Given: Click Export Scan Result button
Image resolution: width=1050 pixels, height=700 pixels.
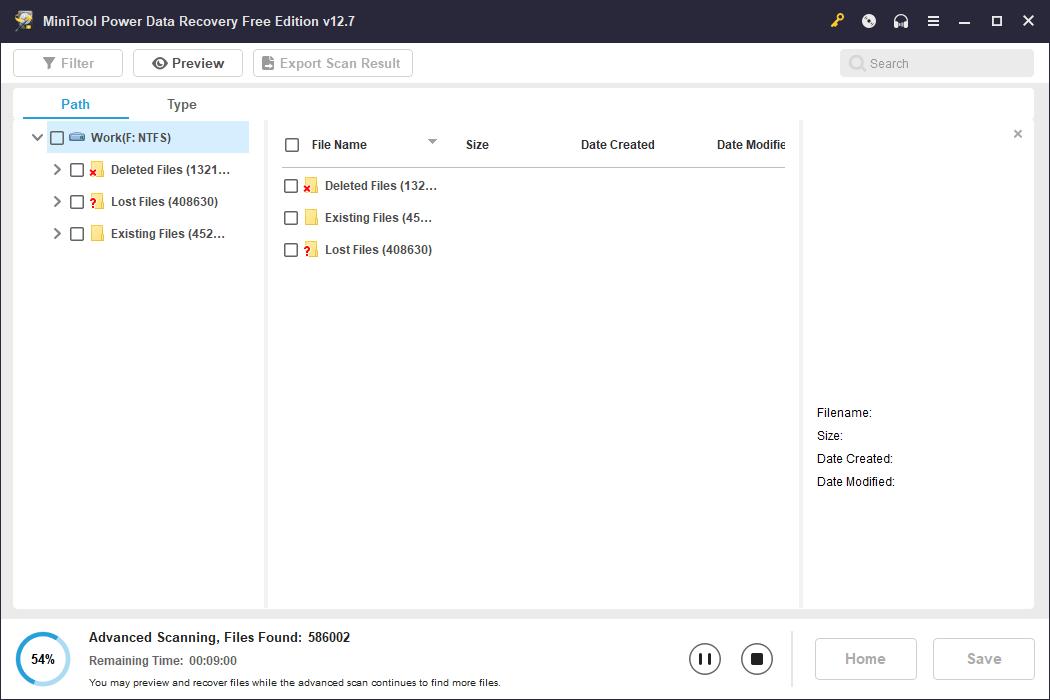Looking at the screenshot, I should 333,63.
